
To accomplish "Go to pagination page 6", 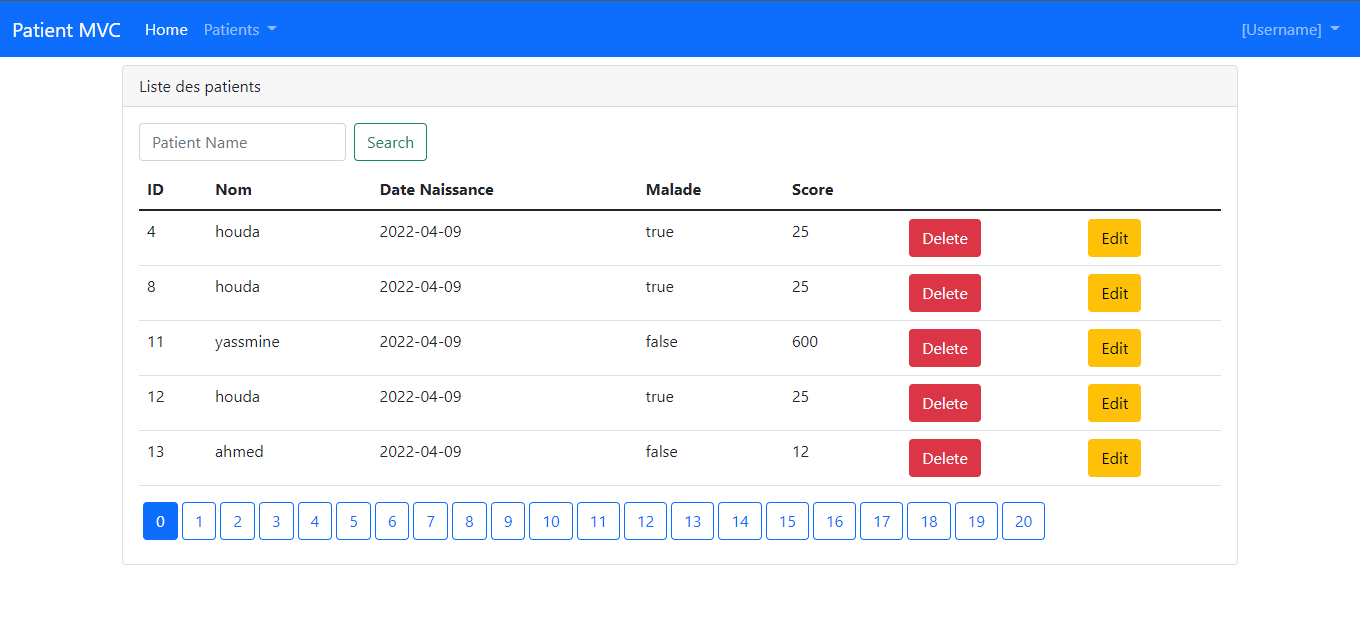I will 392,521.
